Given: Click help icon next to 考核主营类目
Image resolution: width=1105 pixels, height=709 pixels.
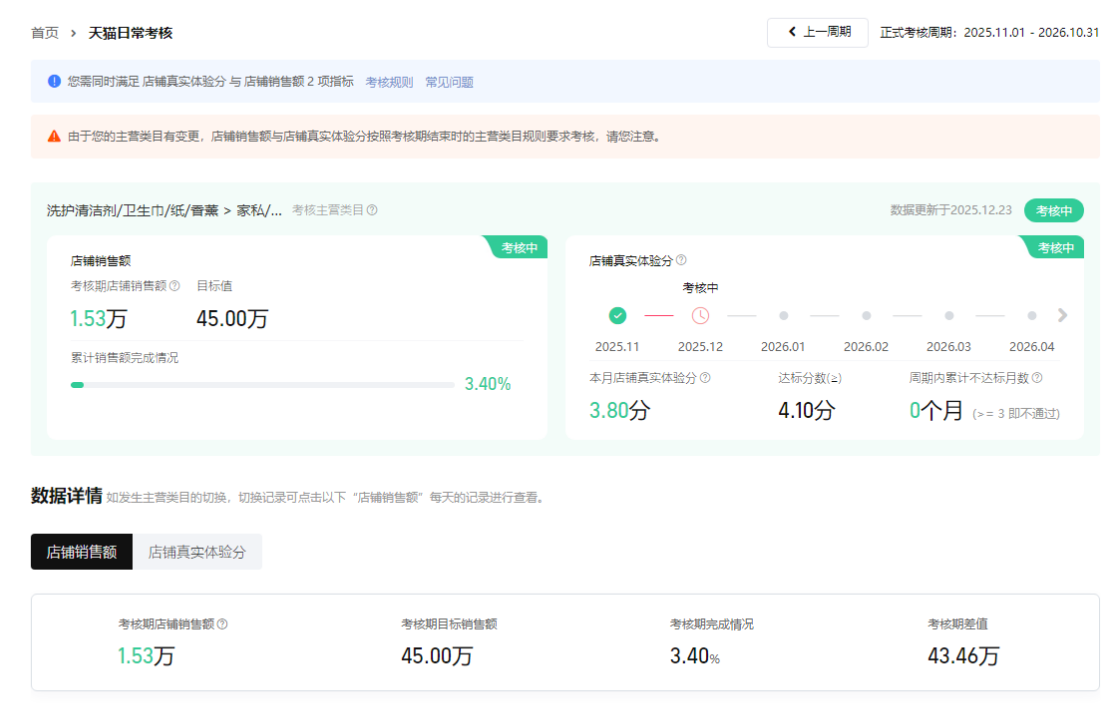Looking at the screenshot, I should pyautogui.click(x=372, y=211).
